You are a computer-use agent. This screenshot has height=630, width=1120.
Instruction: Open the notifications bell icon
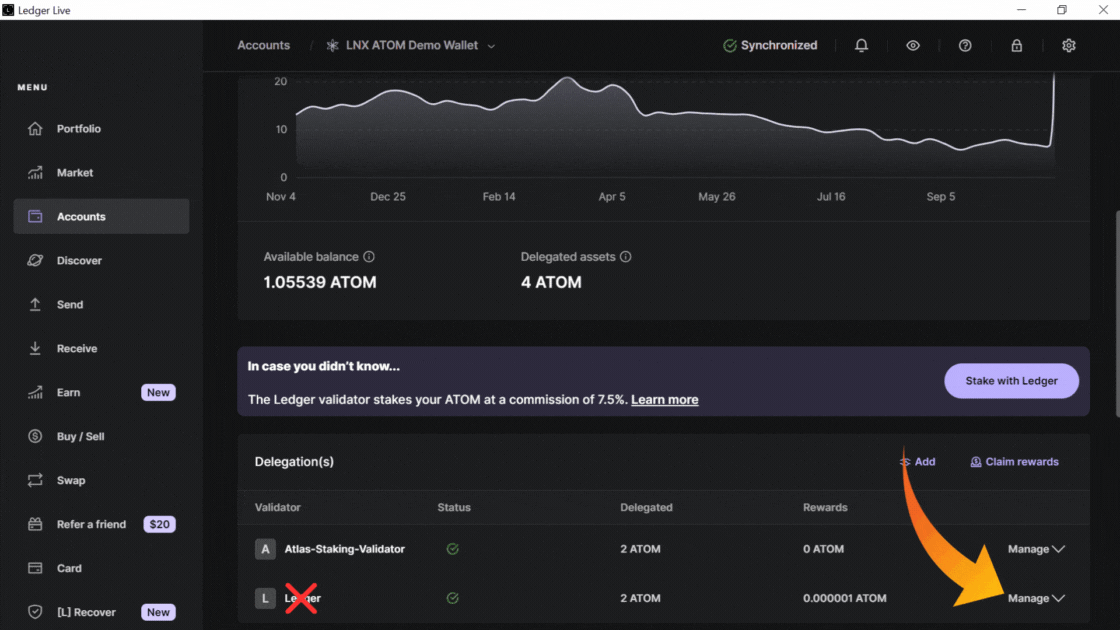point(861,46)
